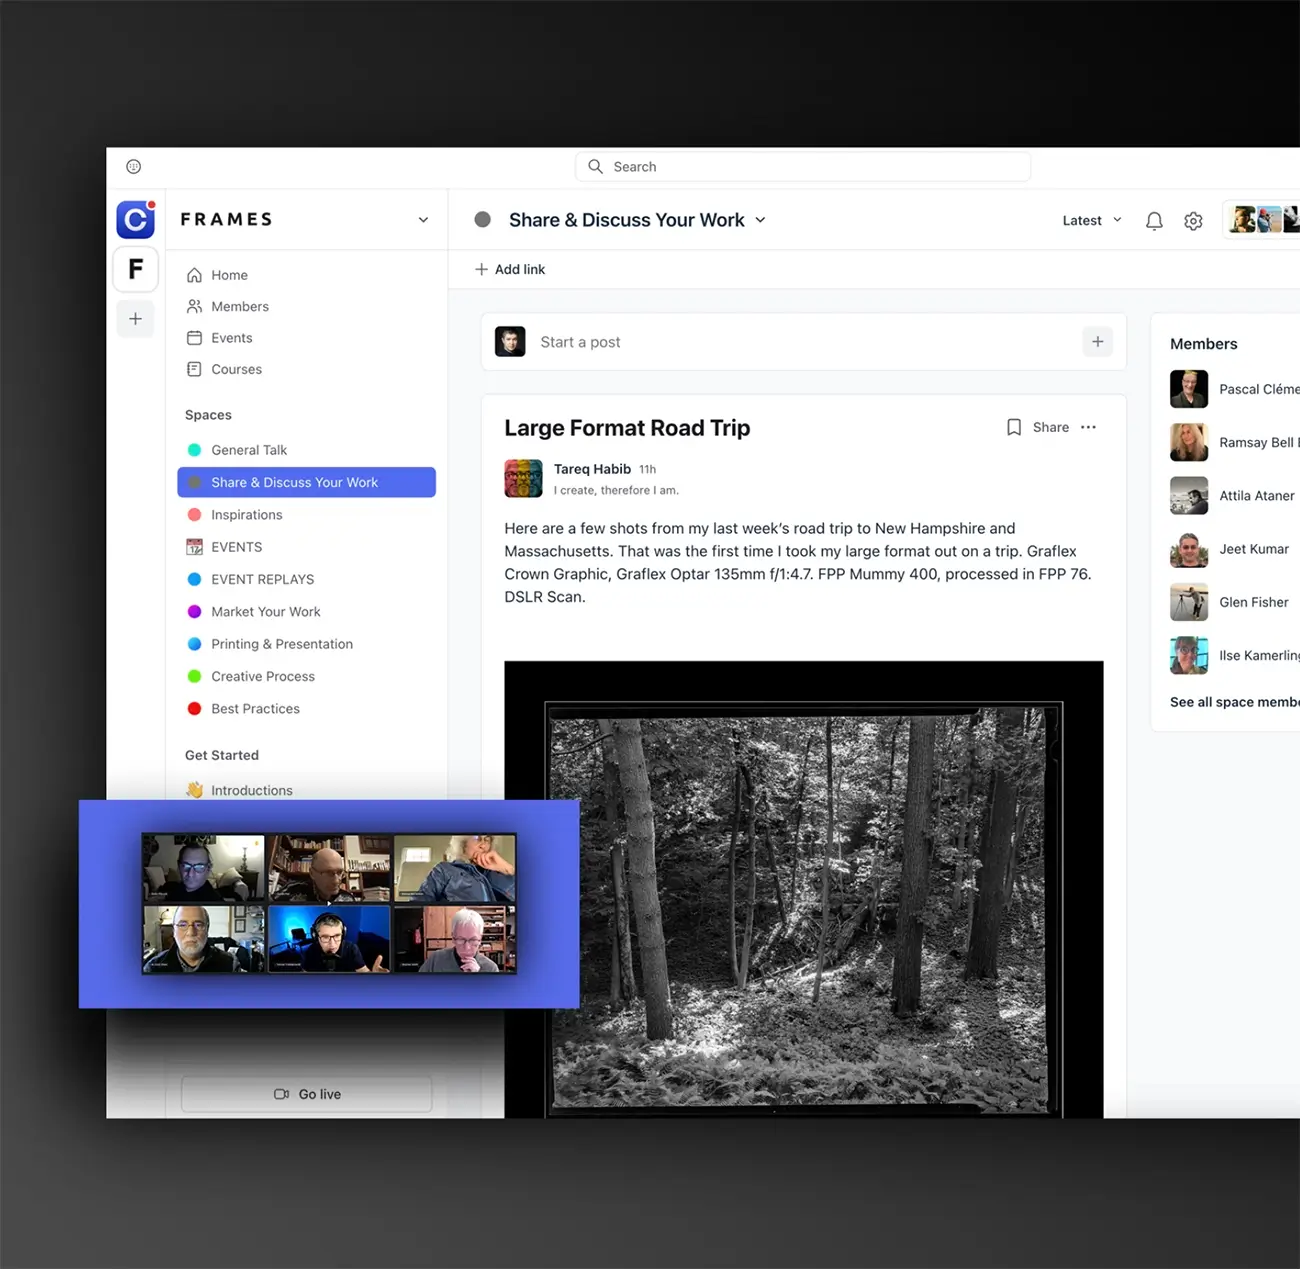Add a new community with plus icon
Viewport: 1300px width, 1269px height.
(x=135, y=319)
